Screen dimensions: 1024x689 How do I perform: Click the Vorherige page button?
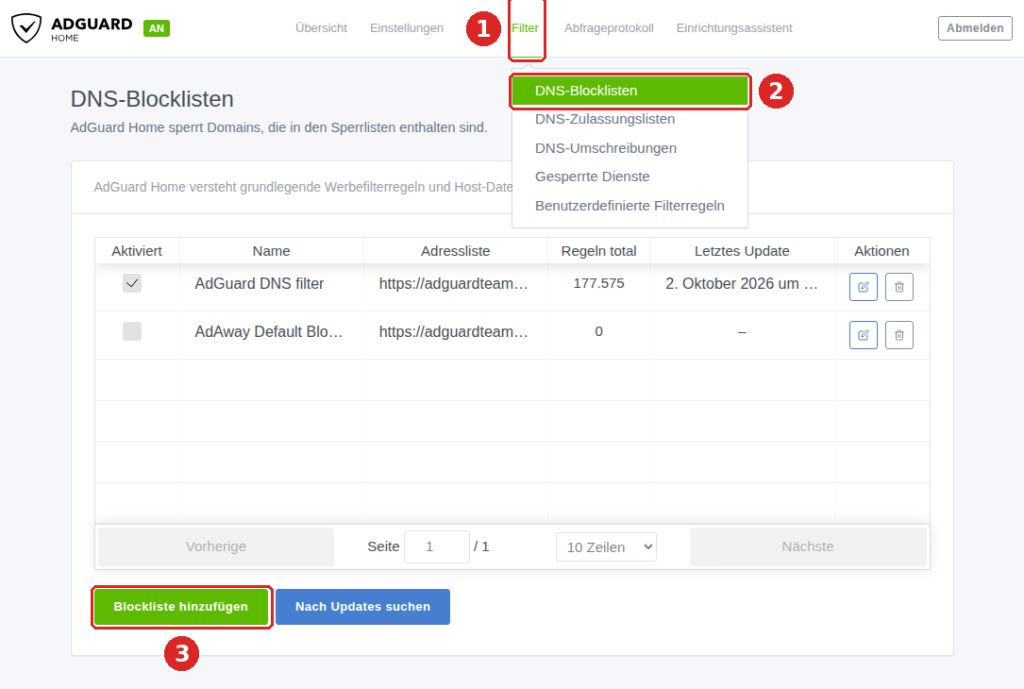point(216,547)
